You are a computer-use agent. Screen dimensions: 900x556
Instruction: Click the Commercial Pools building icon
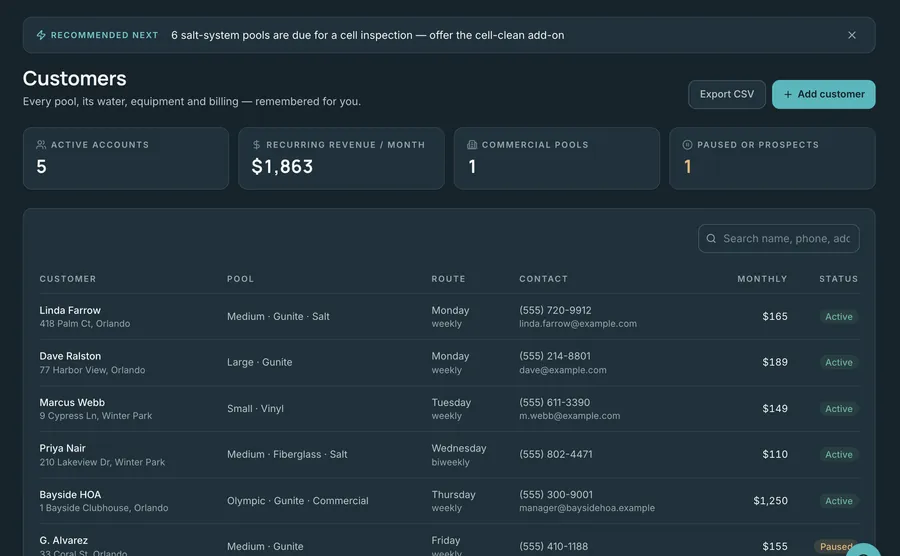[x=472, y=145]
